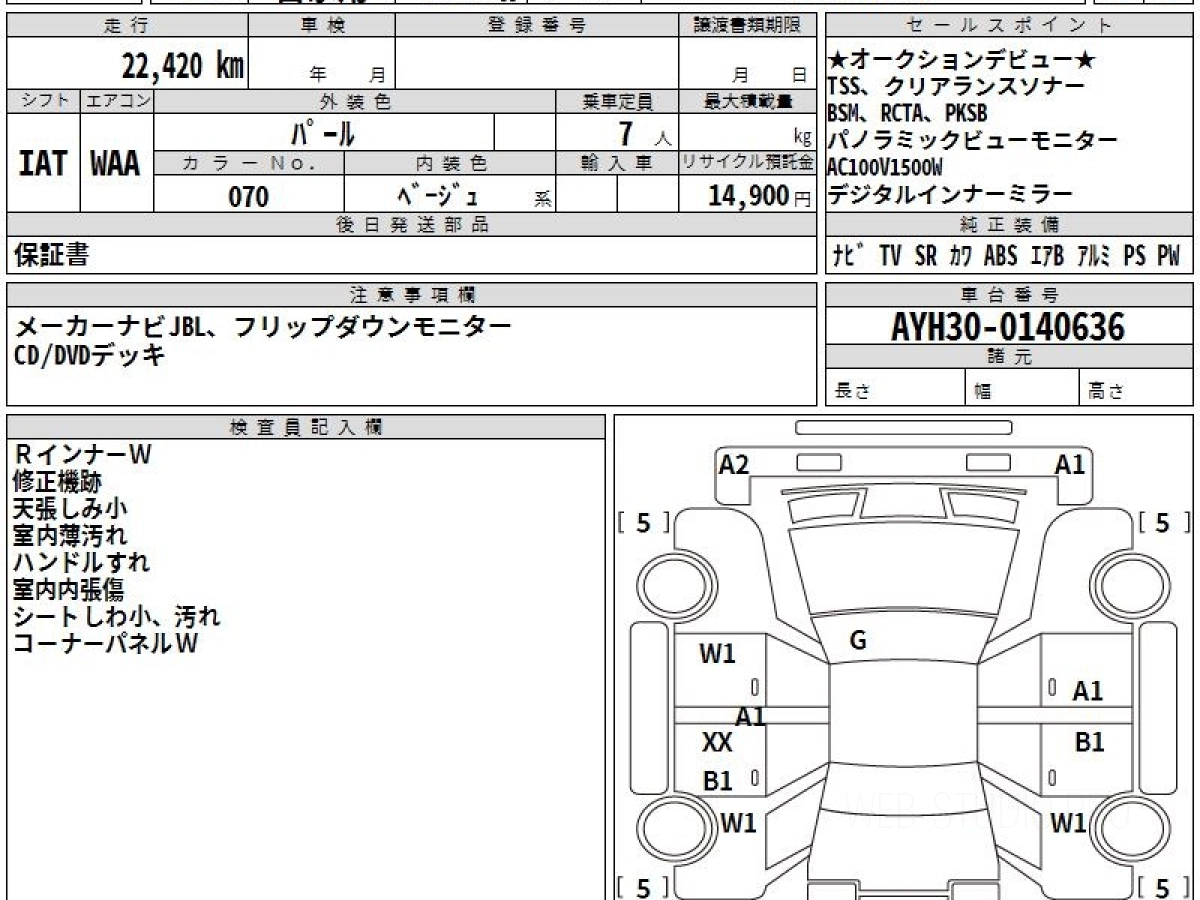Screen dimensions: 1200x900
Task: Select the 長さ dimension label
Action: tap(853, 392)
